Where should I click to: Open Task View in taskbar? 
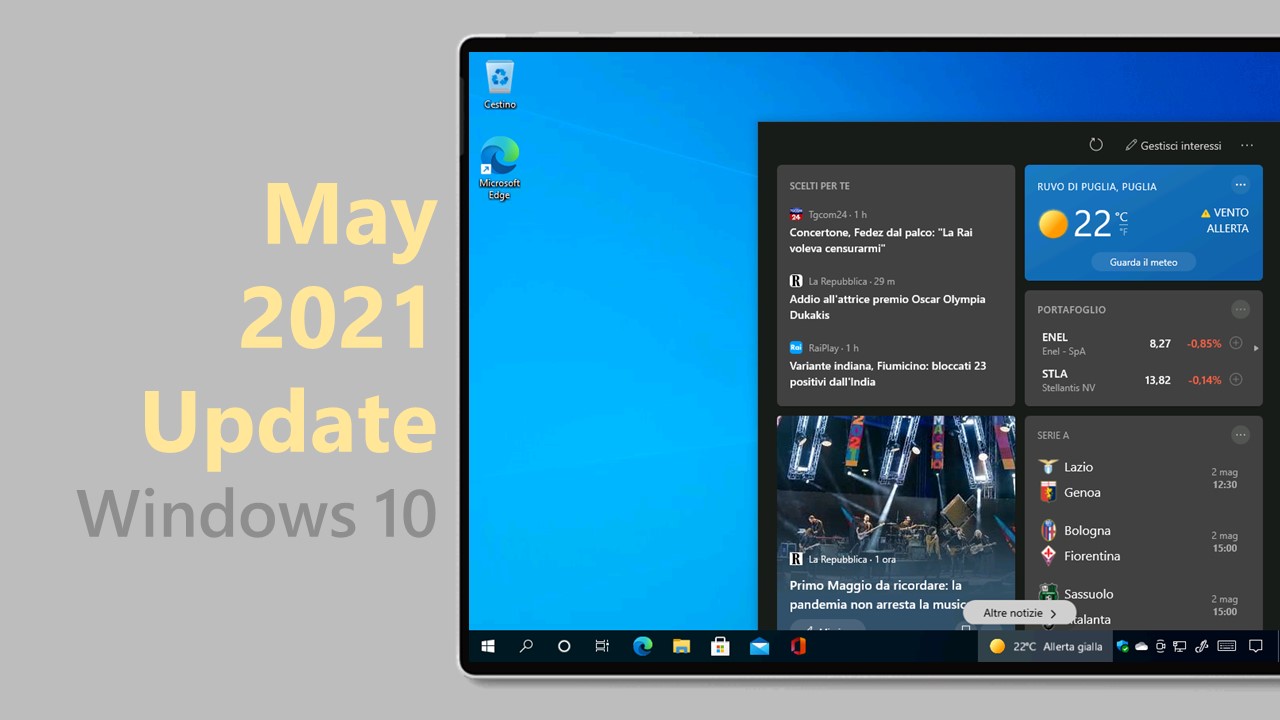coord(602,646)
